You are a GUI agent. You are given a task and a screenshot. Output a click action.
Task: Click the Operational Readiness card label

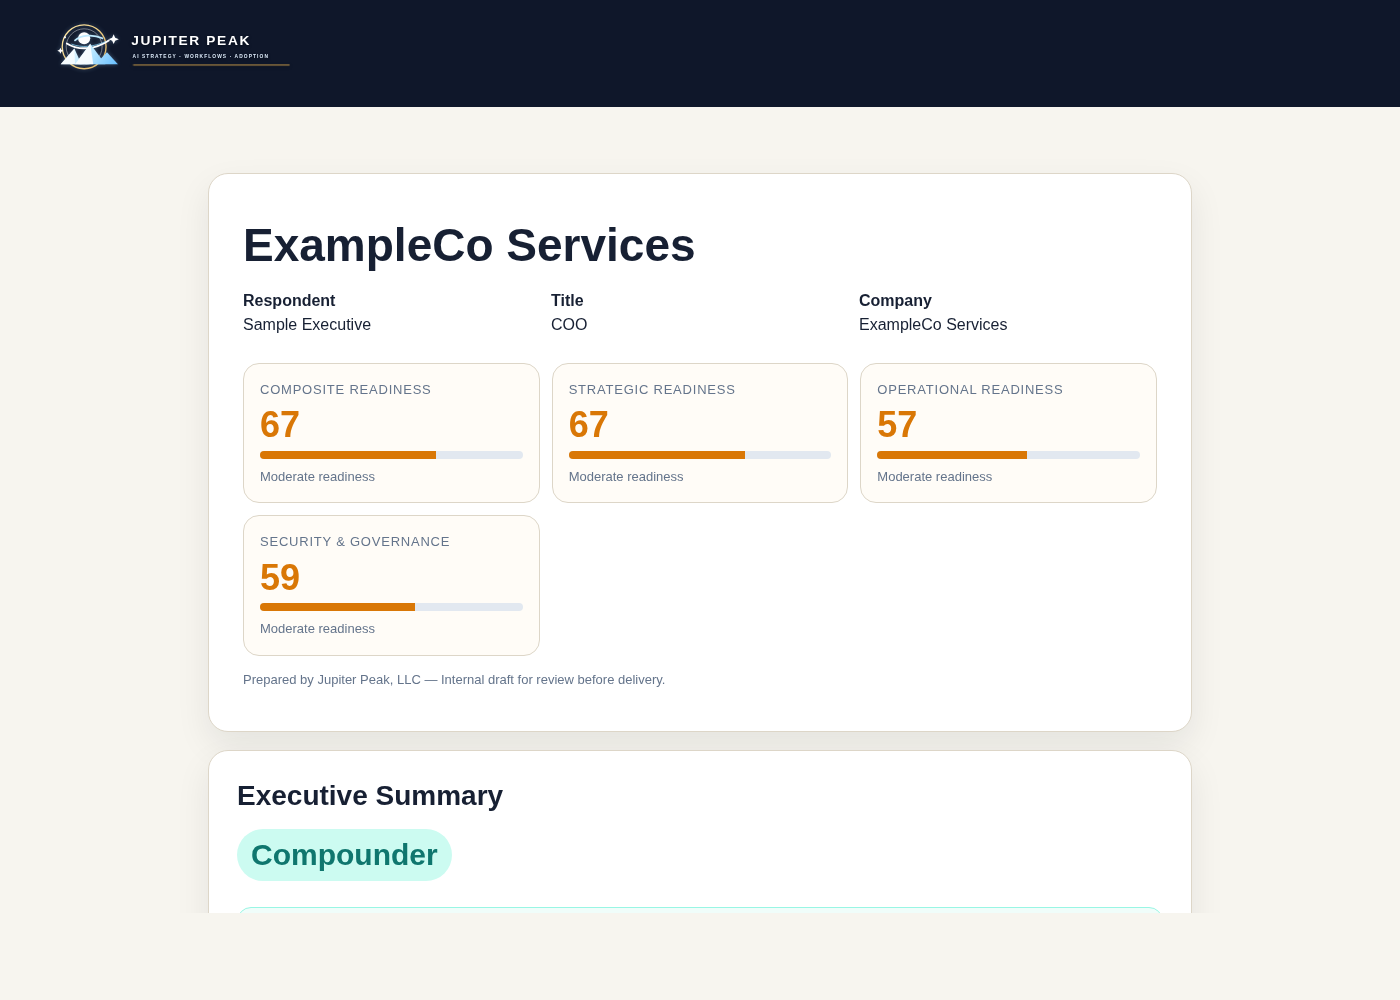(x=970, y=389)
